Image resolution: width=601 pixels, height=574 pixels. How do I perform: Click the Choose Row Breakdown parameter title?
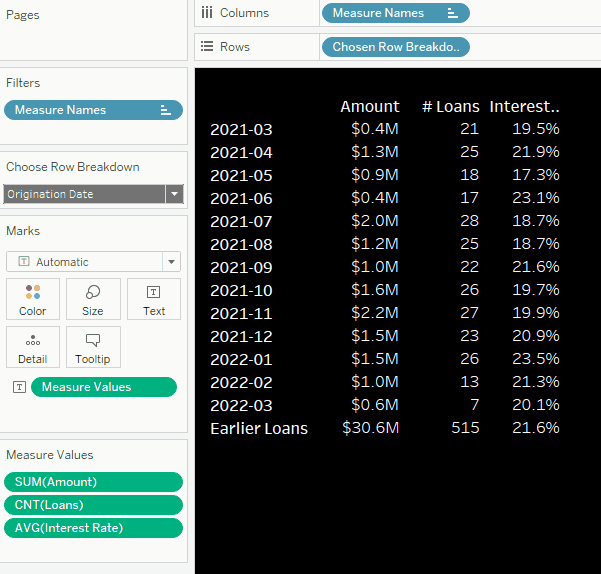pyautogui.click(x=73, y=167)
